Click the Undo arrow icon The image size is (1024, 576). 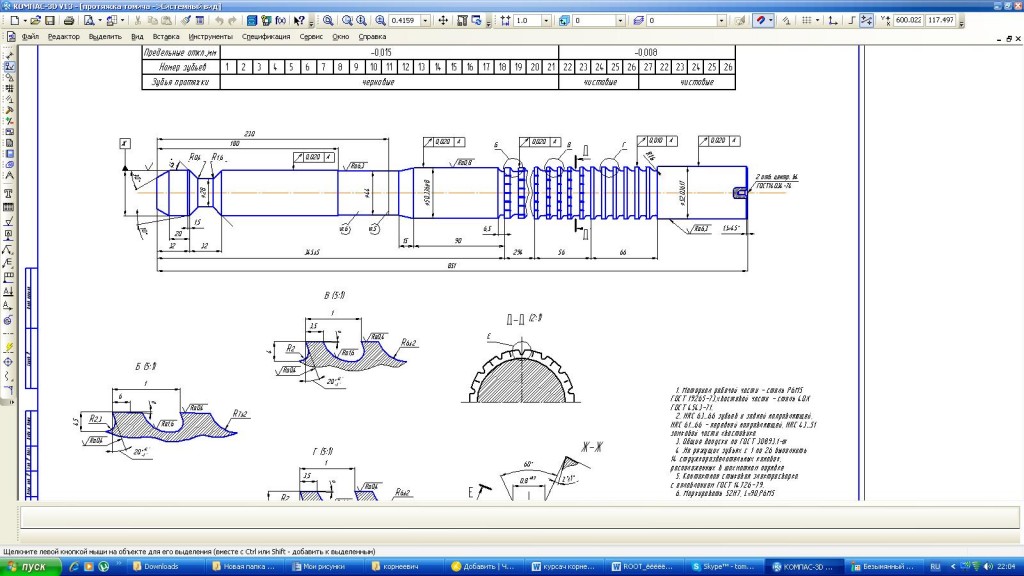click(x=219, y=21)
